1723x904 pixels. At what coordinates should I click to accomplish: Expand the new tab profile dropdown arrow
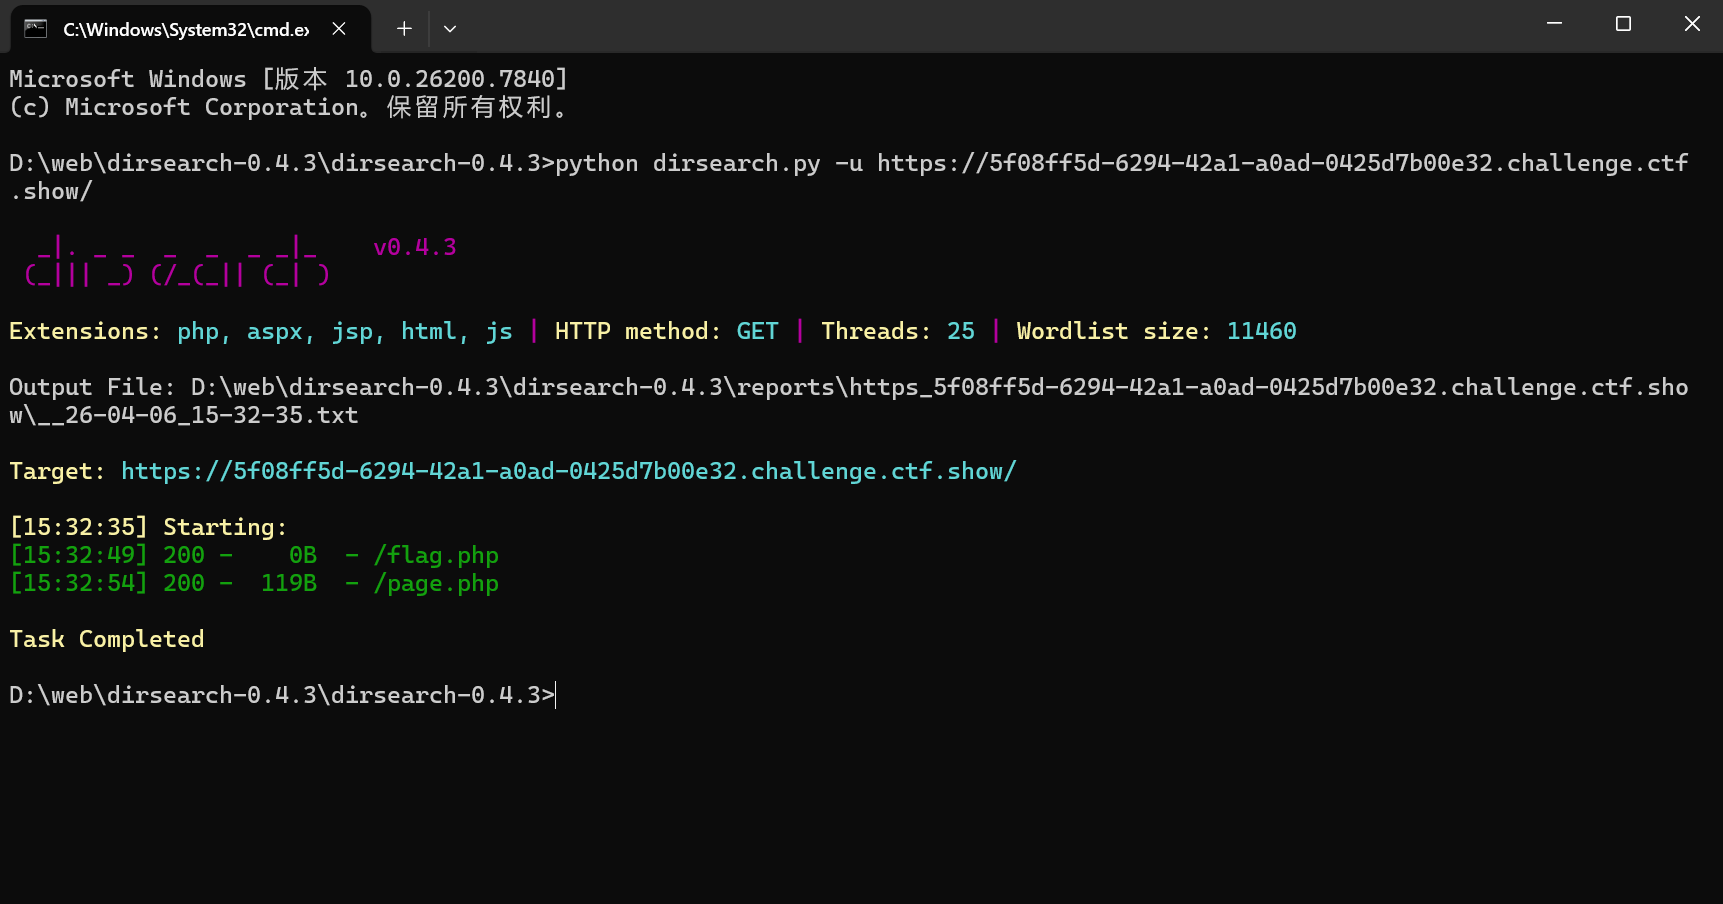tap(450, 28)
